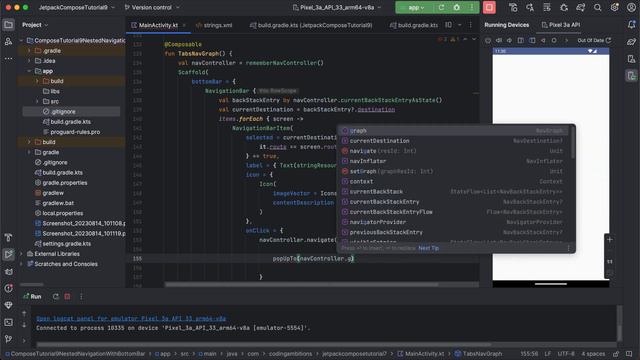Show hidden editor tabs dropdown

(x=460, y=25)
